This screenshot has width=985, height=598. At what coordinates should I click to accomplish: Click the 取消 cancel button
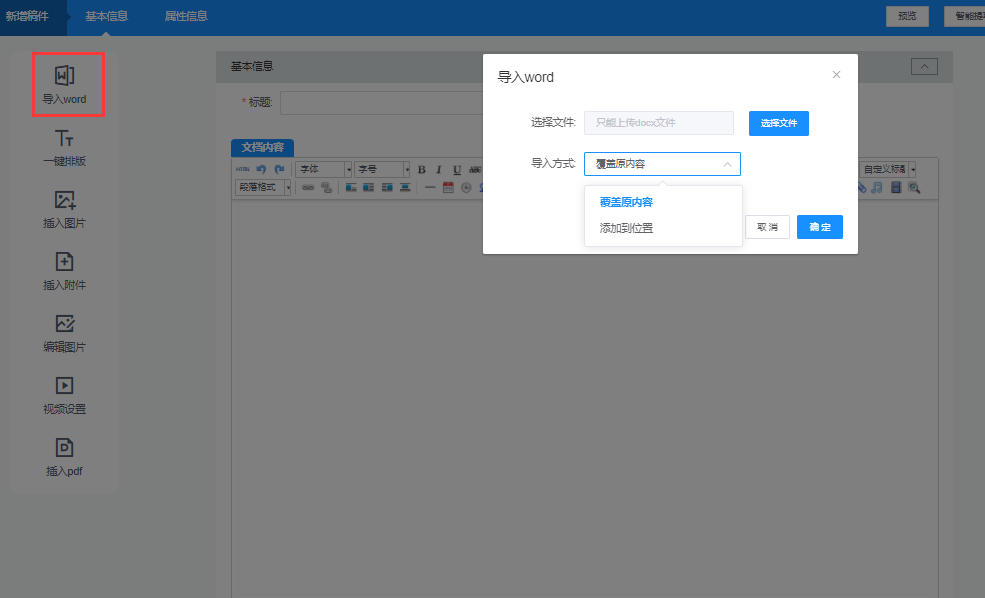(x=767, y=227)
